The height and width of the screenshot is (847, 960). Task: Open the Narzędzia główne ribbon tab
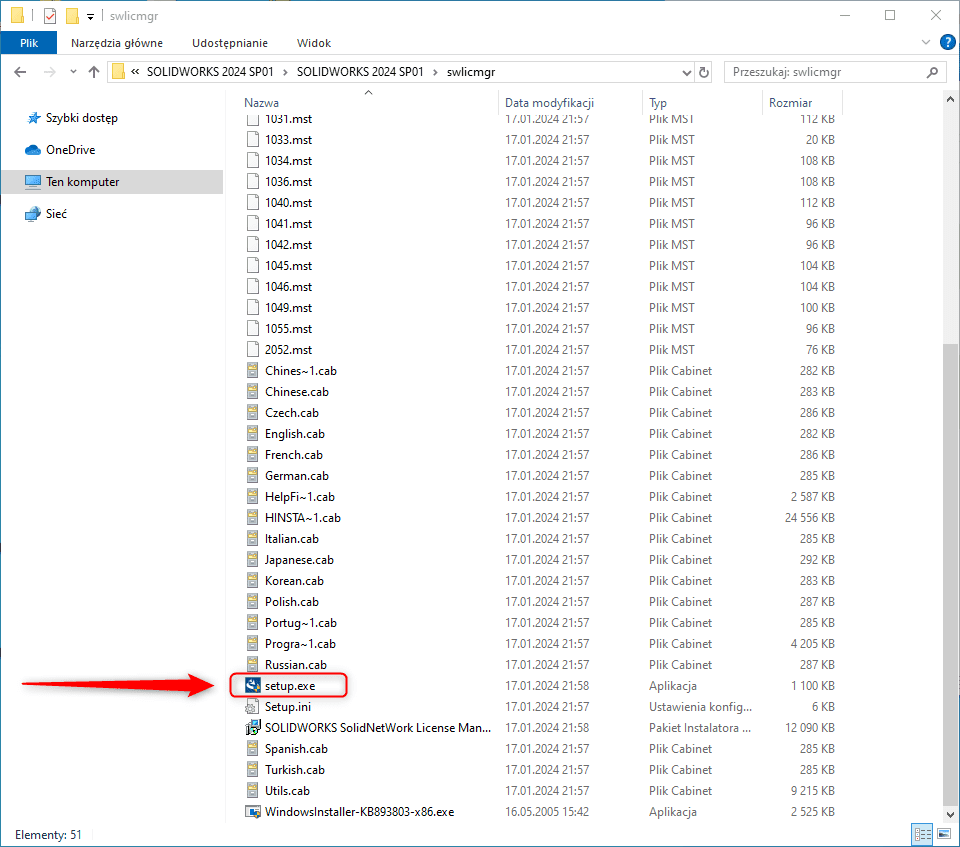pyautogui.click(x=117, y=43)
